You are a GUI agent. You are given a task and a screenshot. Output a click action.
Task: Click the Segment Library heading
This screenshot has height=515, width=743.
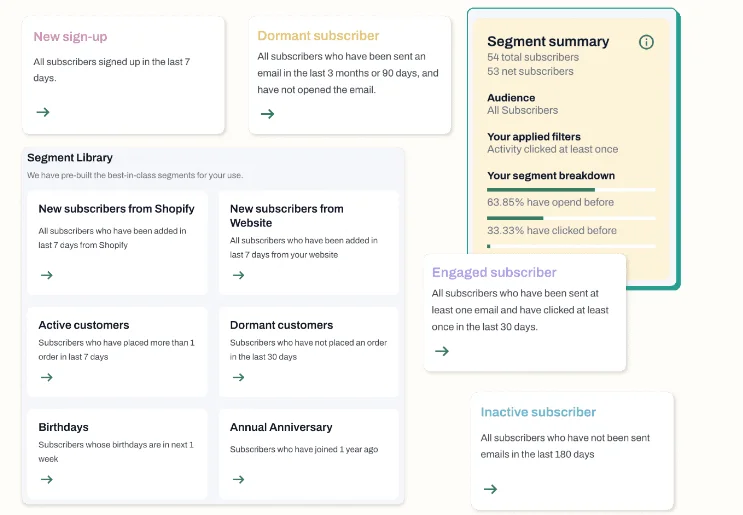coord(70,158)
